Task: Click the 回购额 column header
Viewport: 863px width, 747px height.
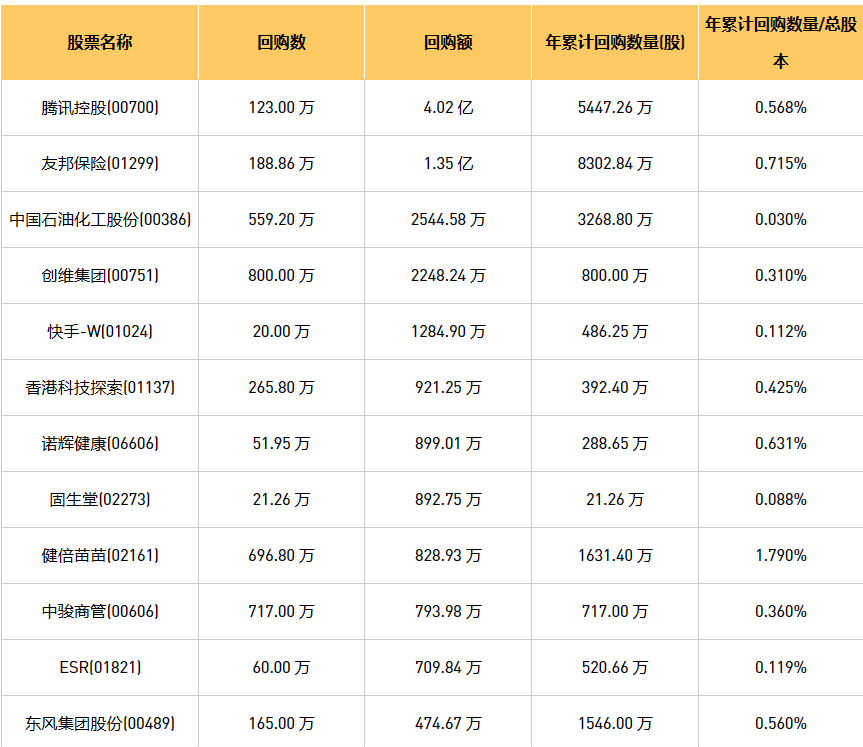Action: coord(448,43)
